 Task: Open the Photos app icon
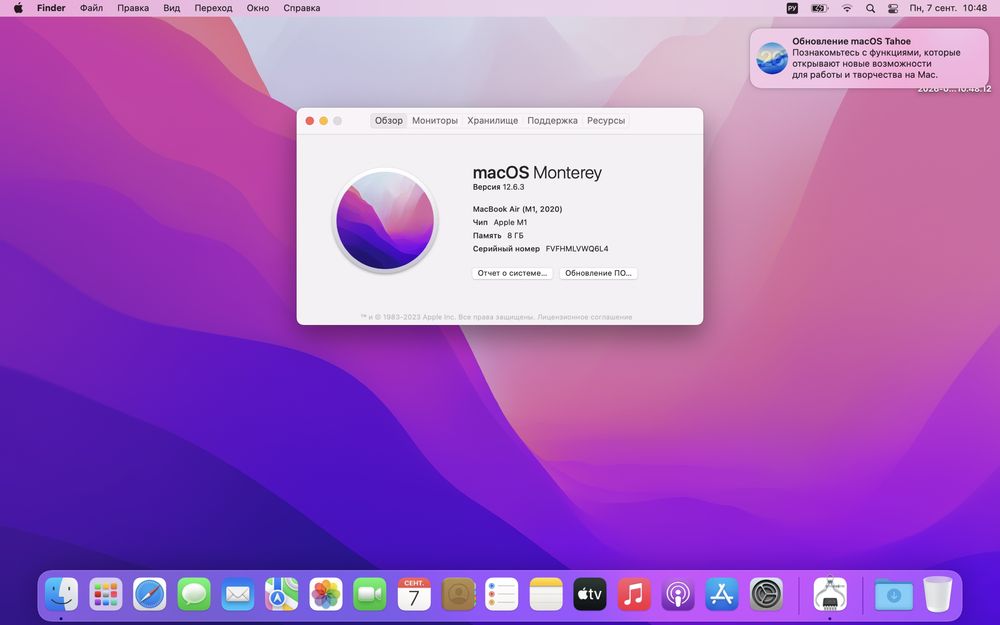point(326,594)
